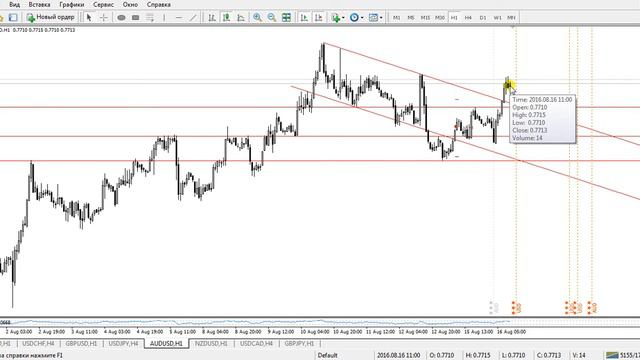Open the GBPUSD,H1 chart tab
Viewport: 640px width, 360px height.
point(81,344)
